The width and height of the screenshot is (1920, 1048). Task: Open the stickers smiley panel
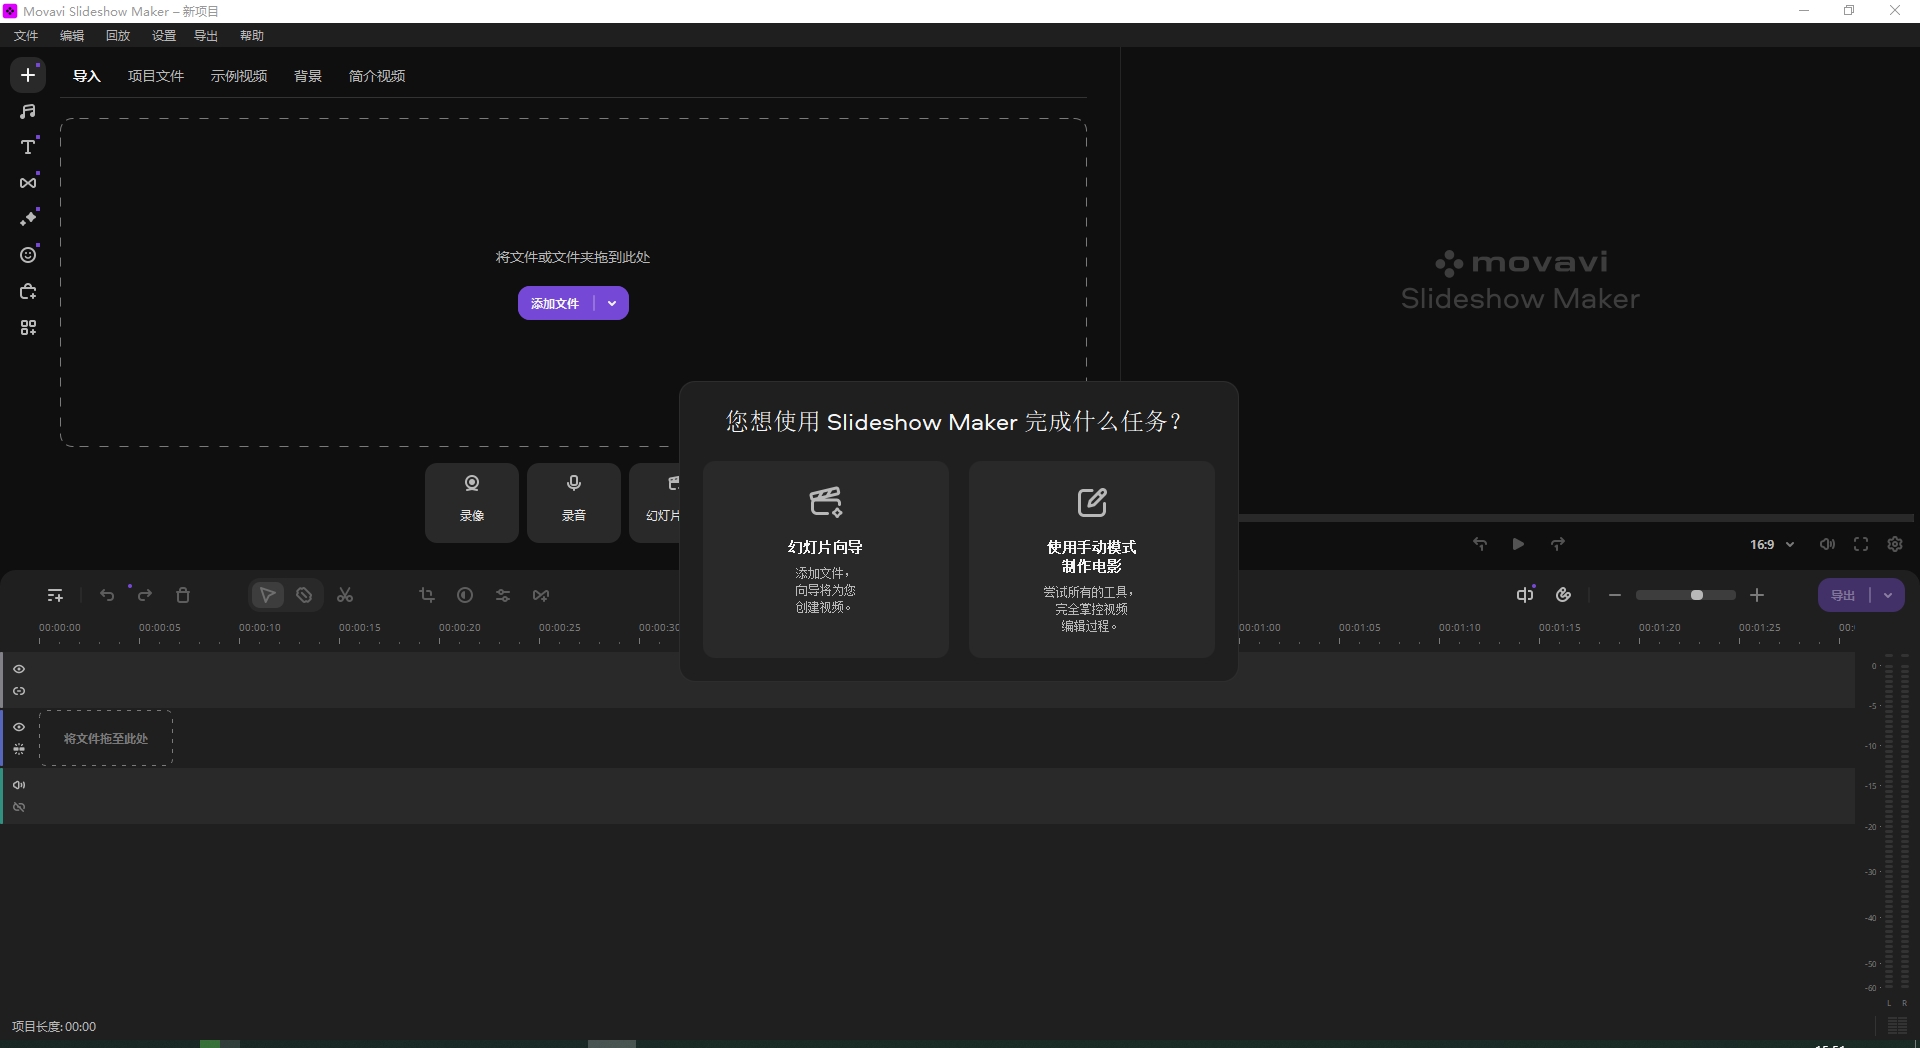pos(28,255)
